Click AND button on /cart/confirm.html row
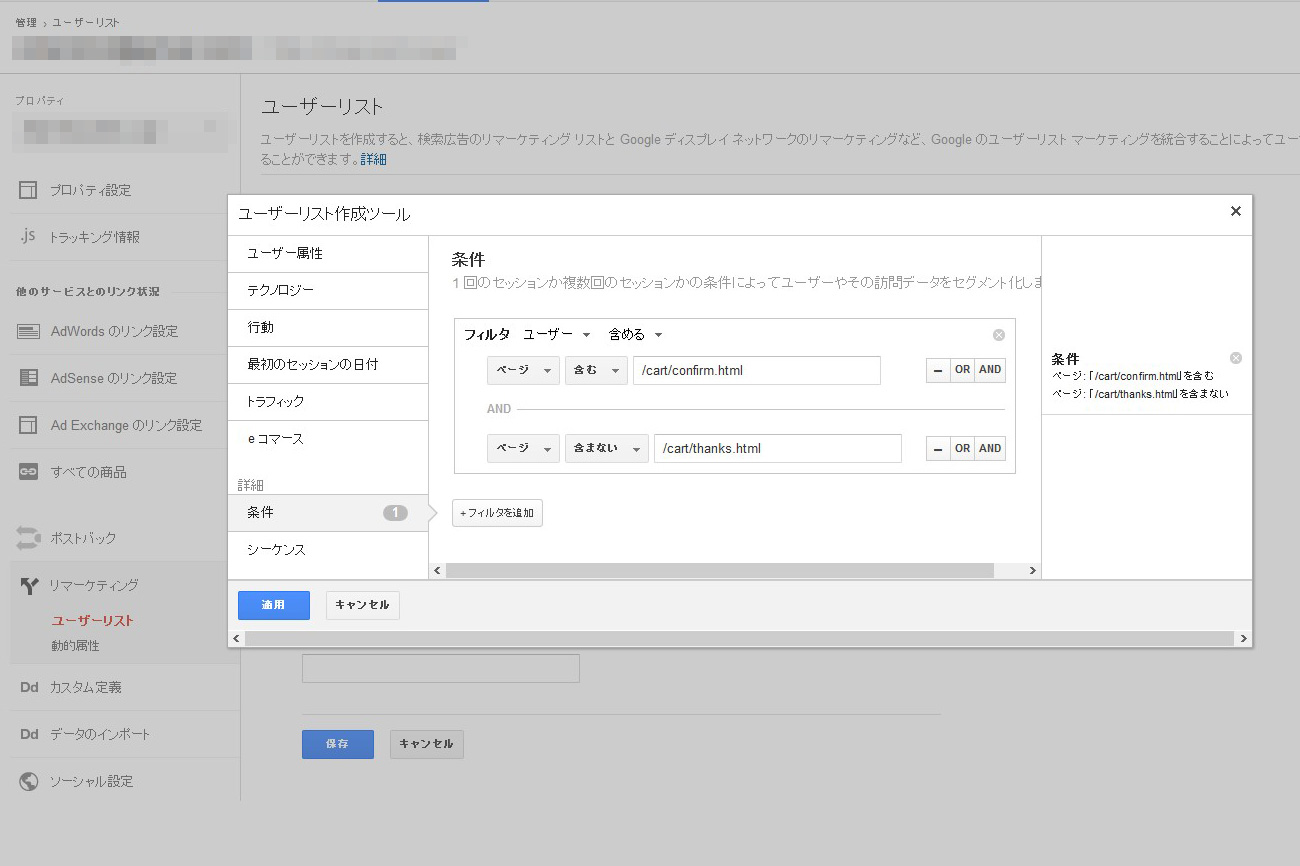 click(990, 370)
